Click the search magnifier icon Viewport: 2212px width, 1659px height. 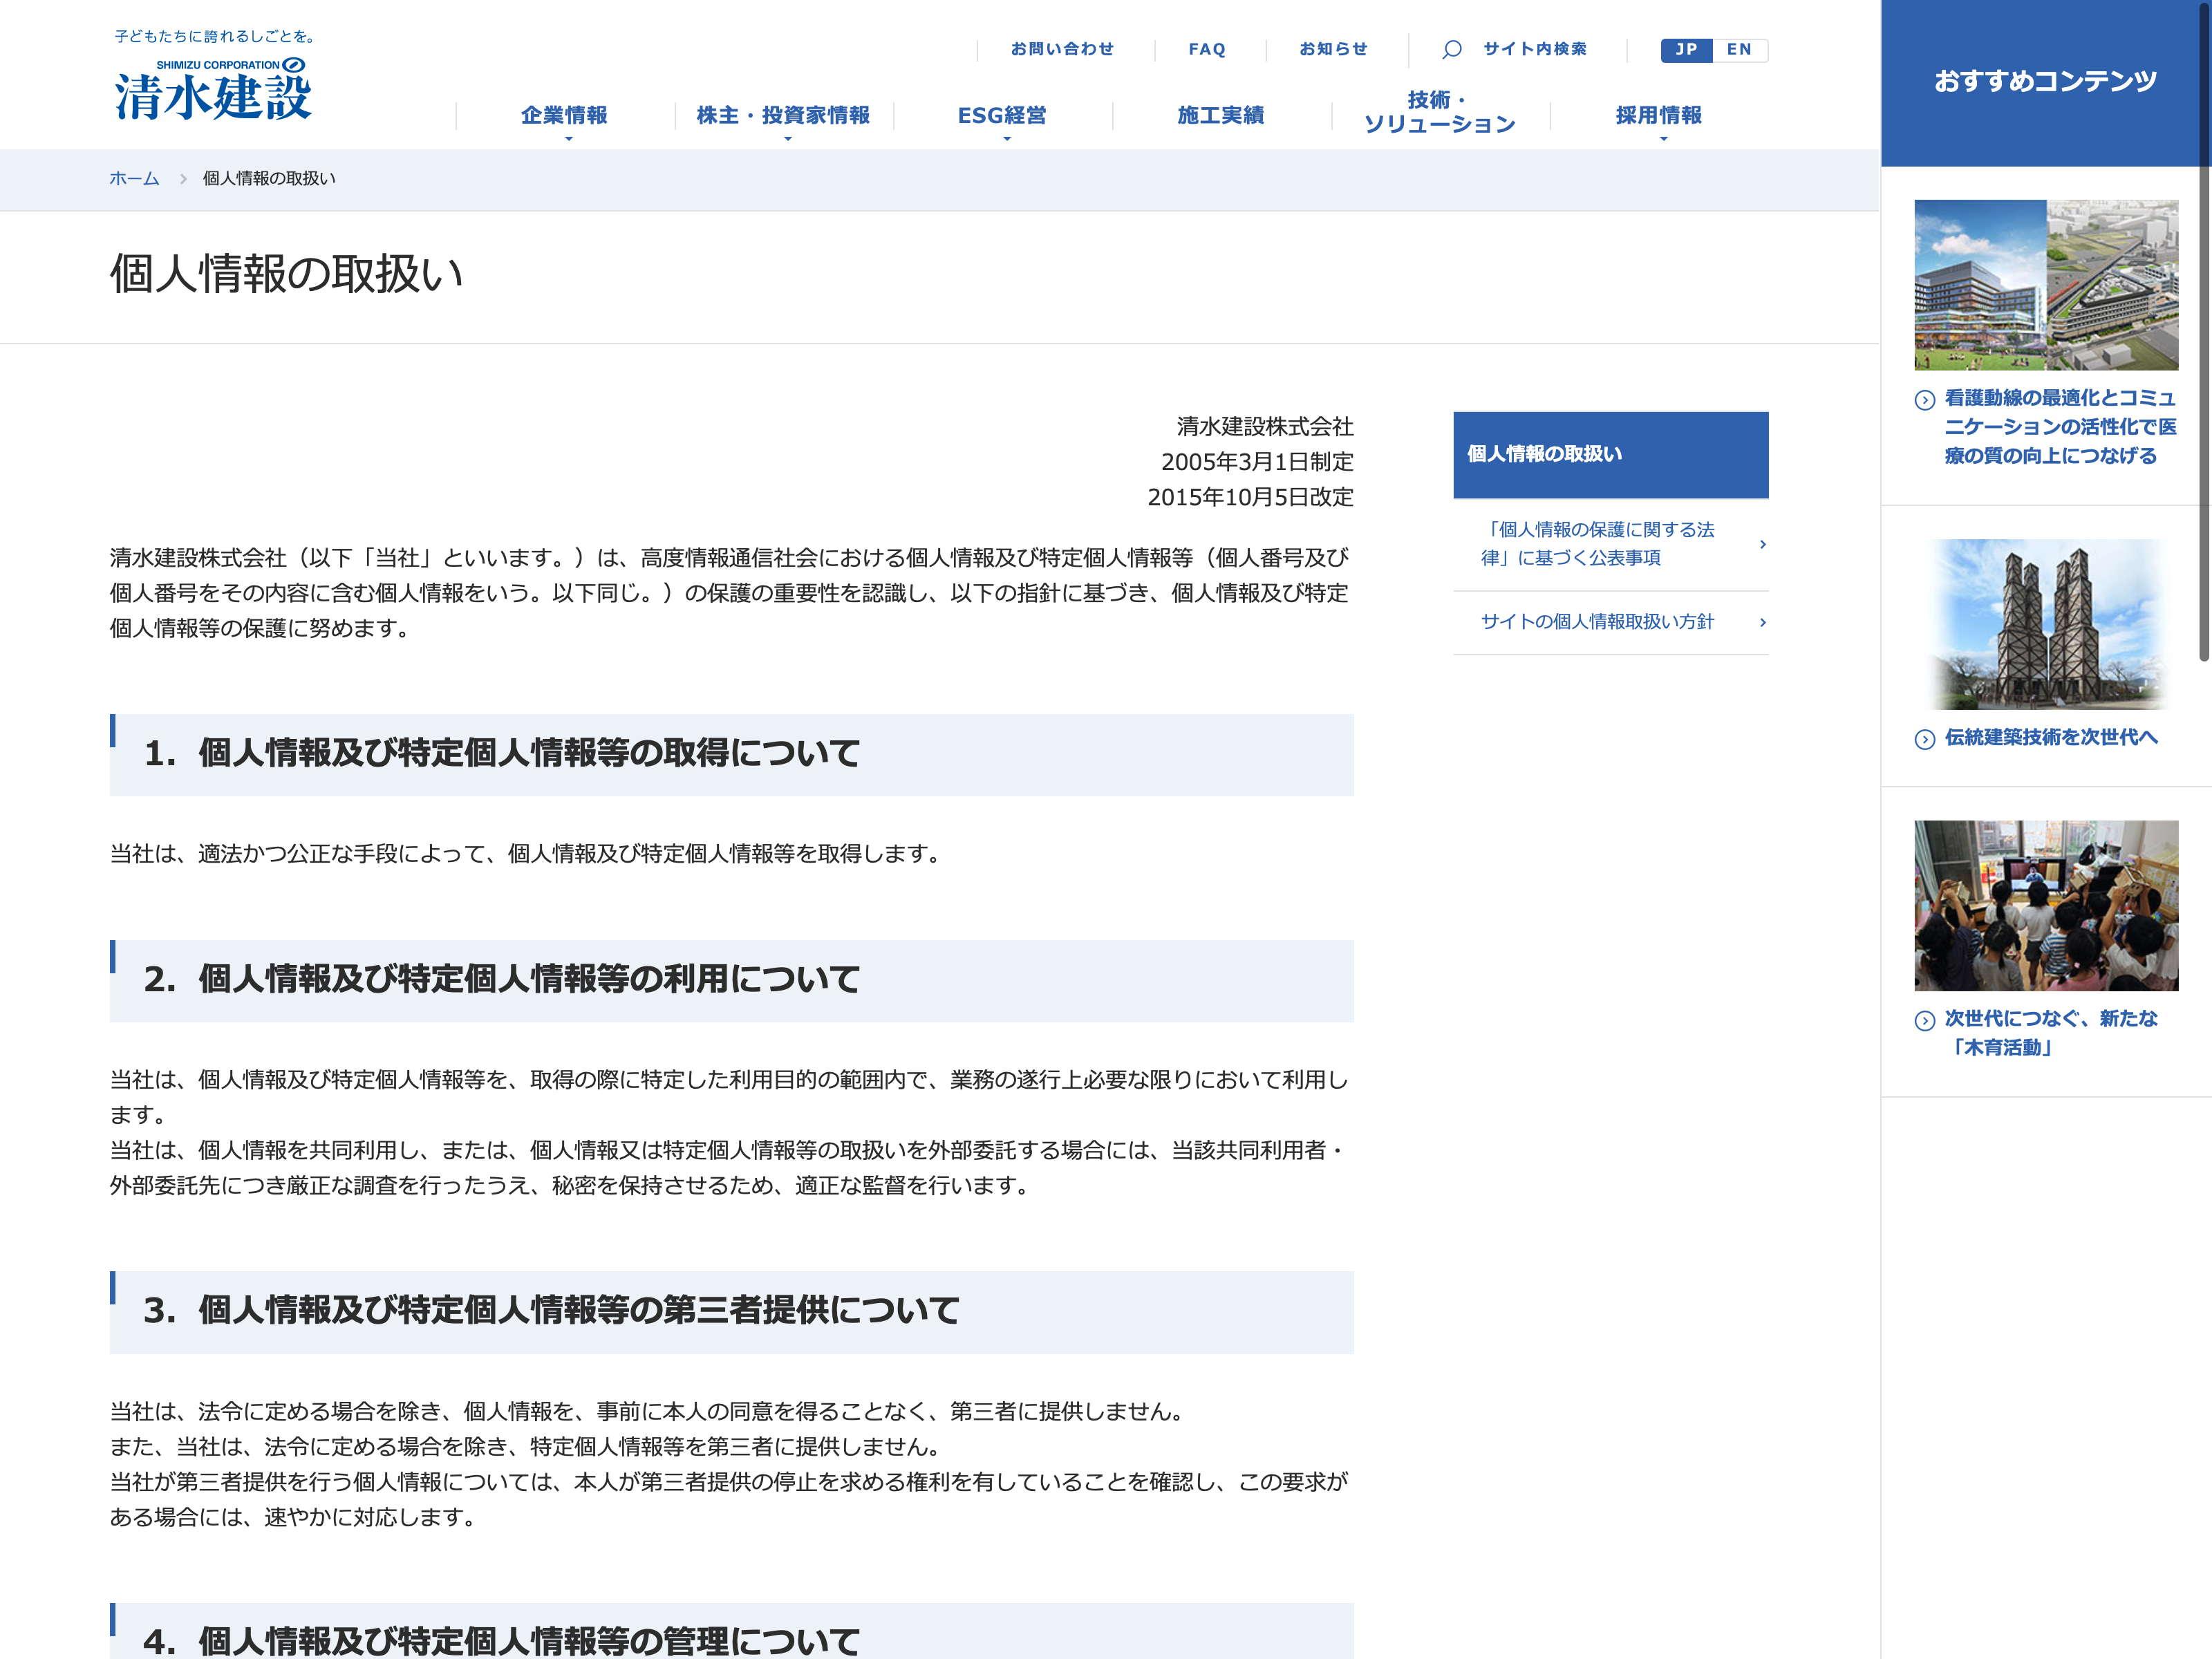pos(1452,49)
